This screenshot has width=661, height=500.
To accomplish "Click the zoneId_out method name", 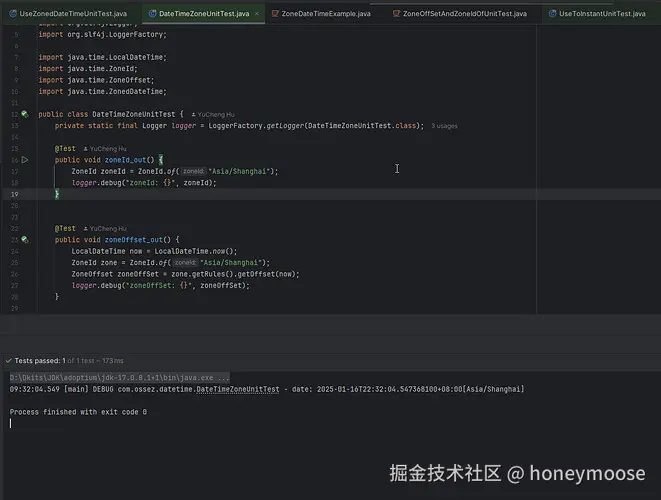I will (x=125, y=160).
